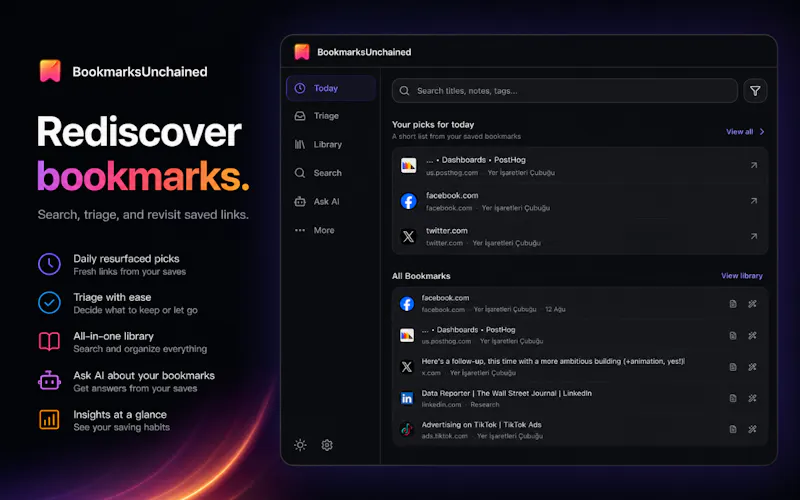Follow the View library link
This screenshot has height=500, width=800.
pyautogui.click(x=742, y=276)
